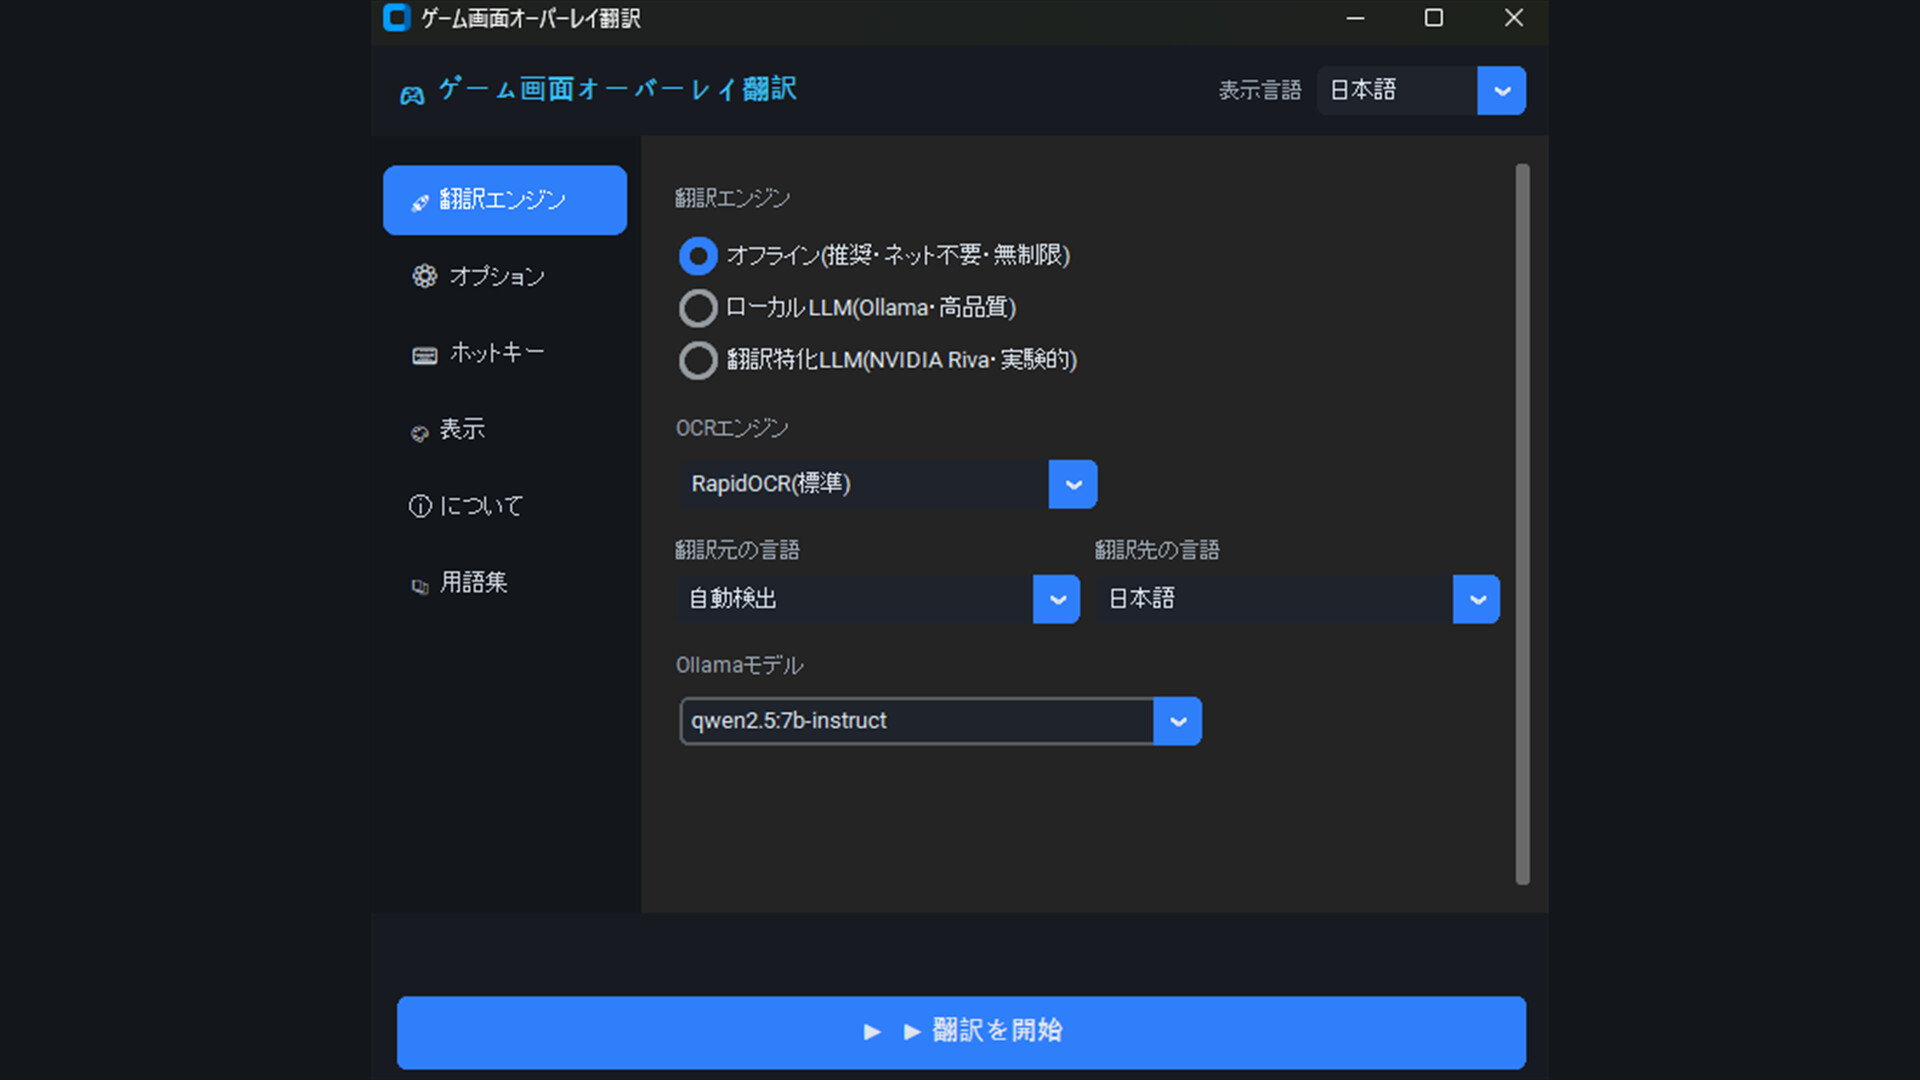Select オフライン translation engine radio button
The height and width of the screenshot is (1080, 1920).
pyautogui.click(x=698, y=256)
